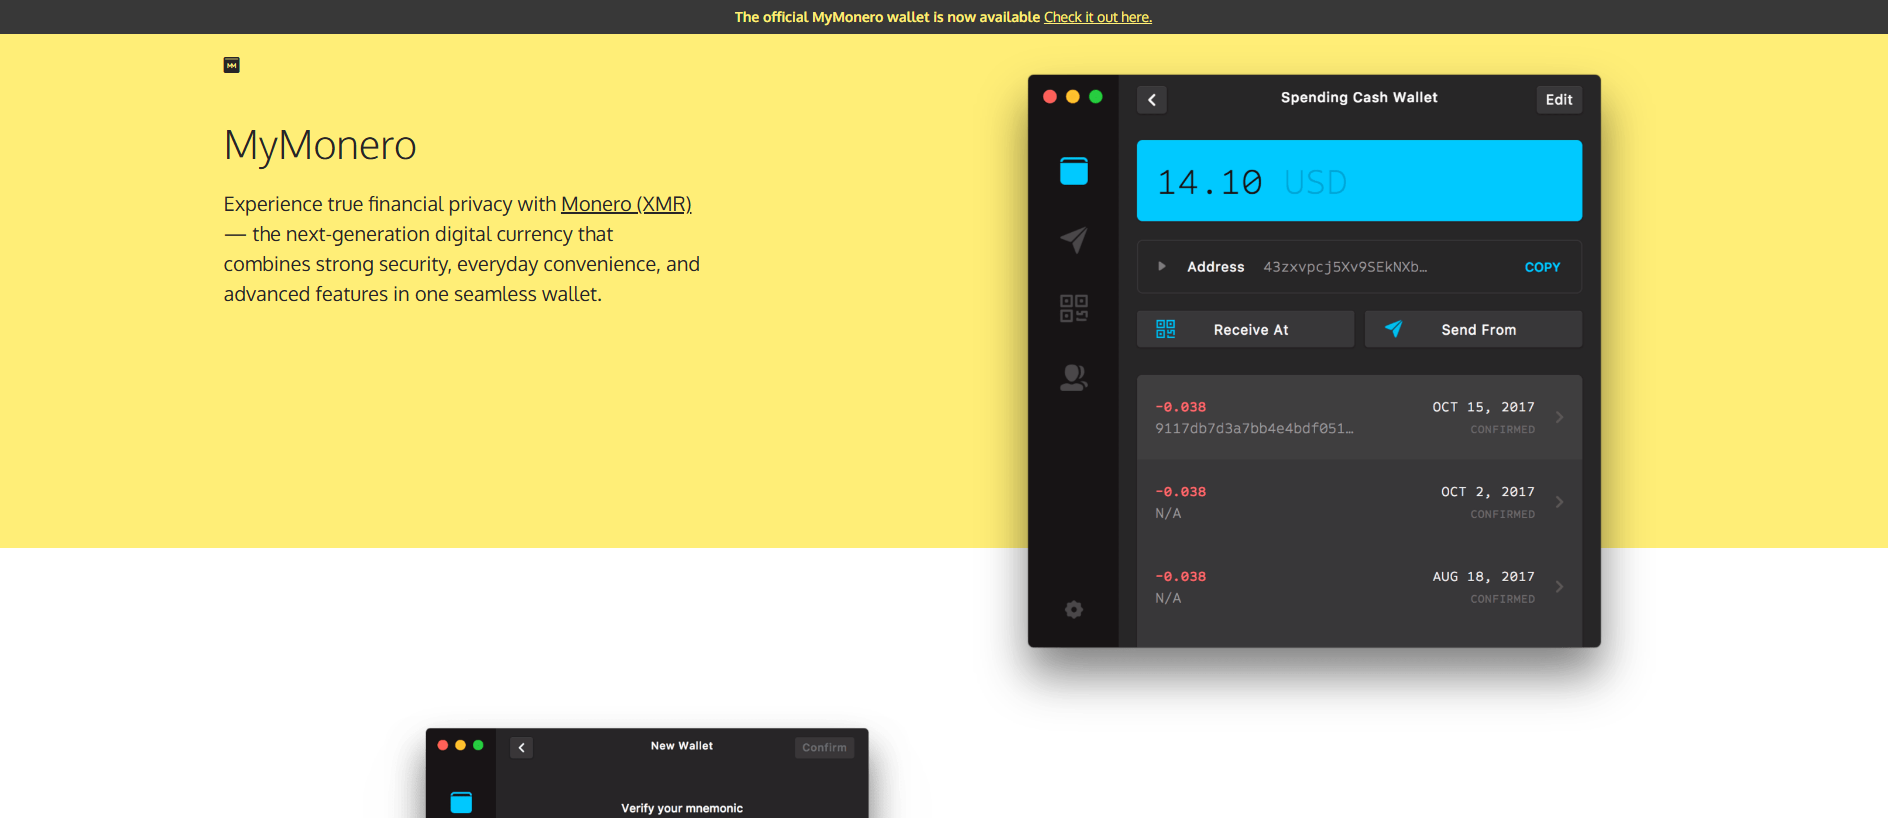Click Confirm in the New Wallet window

point(824,748)
